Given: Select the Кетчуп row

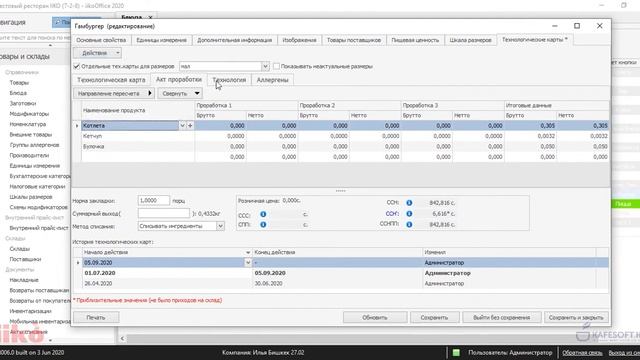Looking at the screenshot, I should click(341, 136).
